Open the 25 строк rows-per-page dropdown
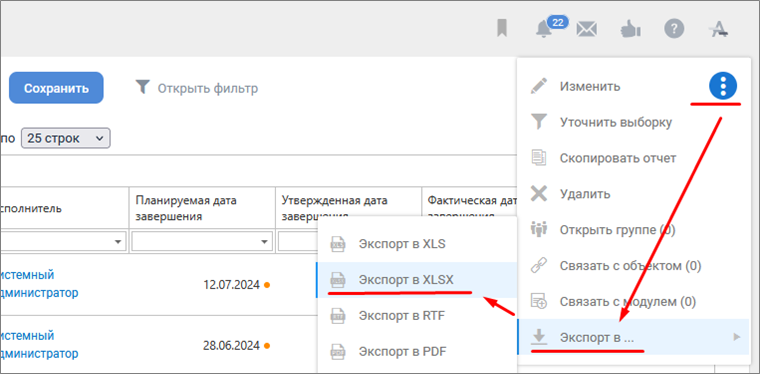This screenshot has height=374, width=760. coord(65,138)
